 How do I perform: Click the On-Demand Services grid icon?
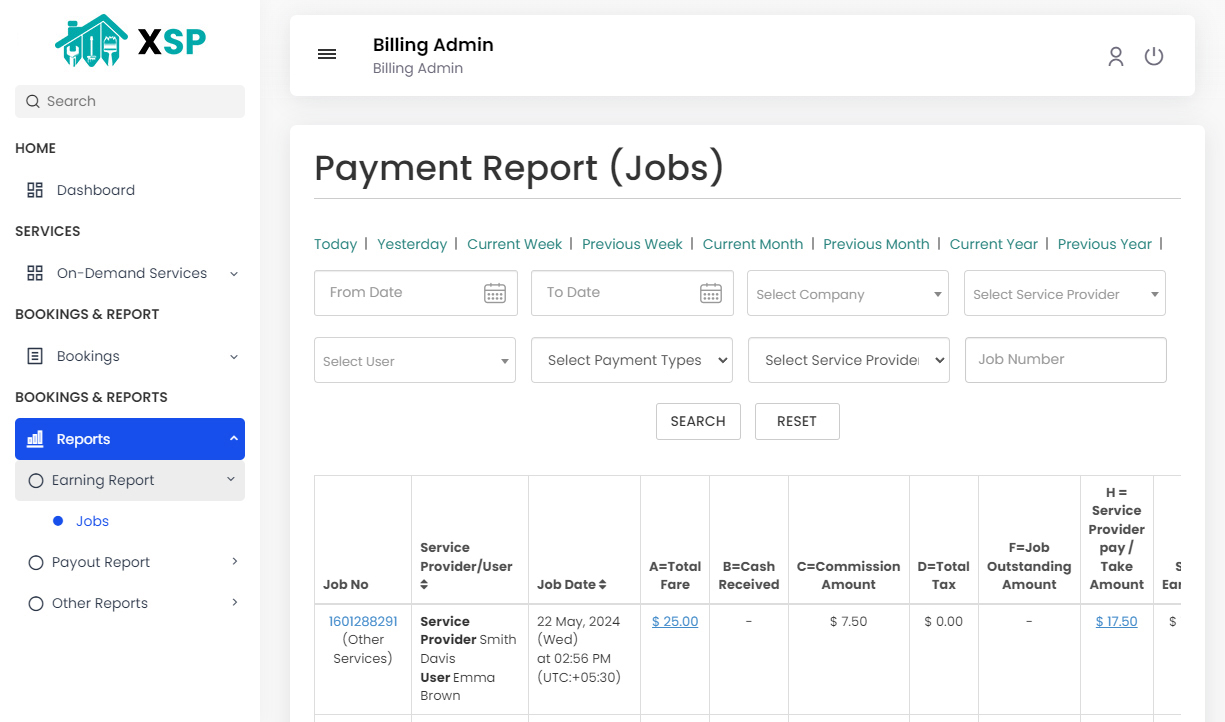coord(34,272)
